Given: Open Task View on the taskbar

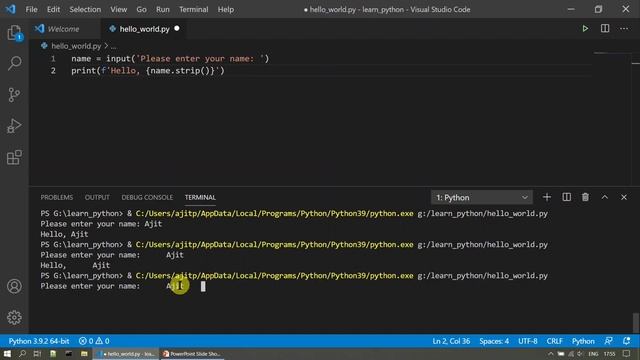Looking at the screenshot, I should click(x=37, y=354).
